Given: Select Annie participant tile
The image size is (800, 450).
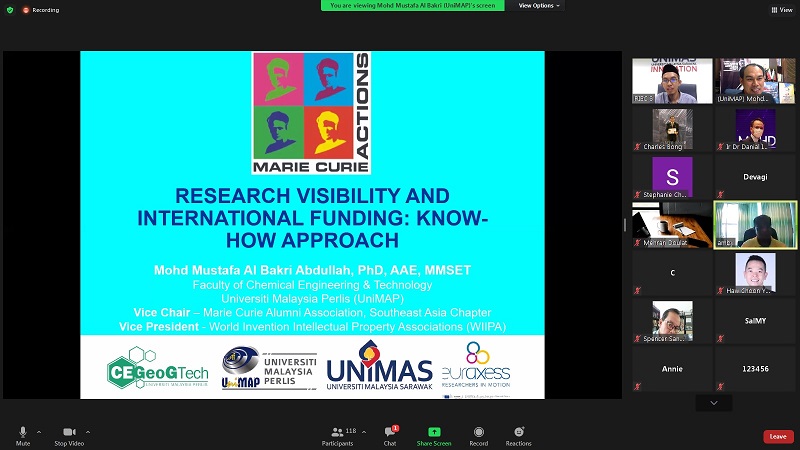Looking at the screenshot, I should [672, 369].
